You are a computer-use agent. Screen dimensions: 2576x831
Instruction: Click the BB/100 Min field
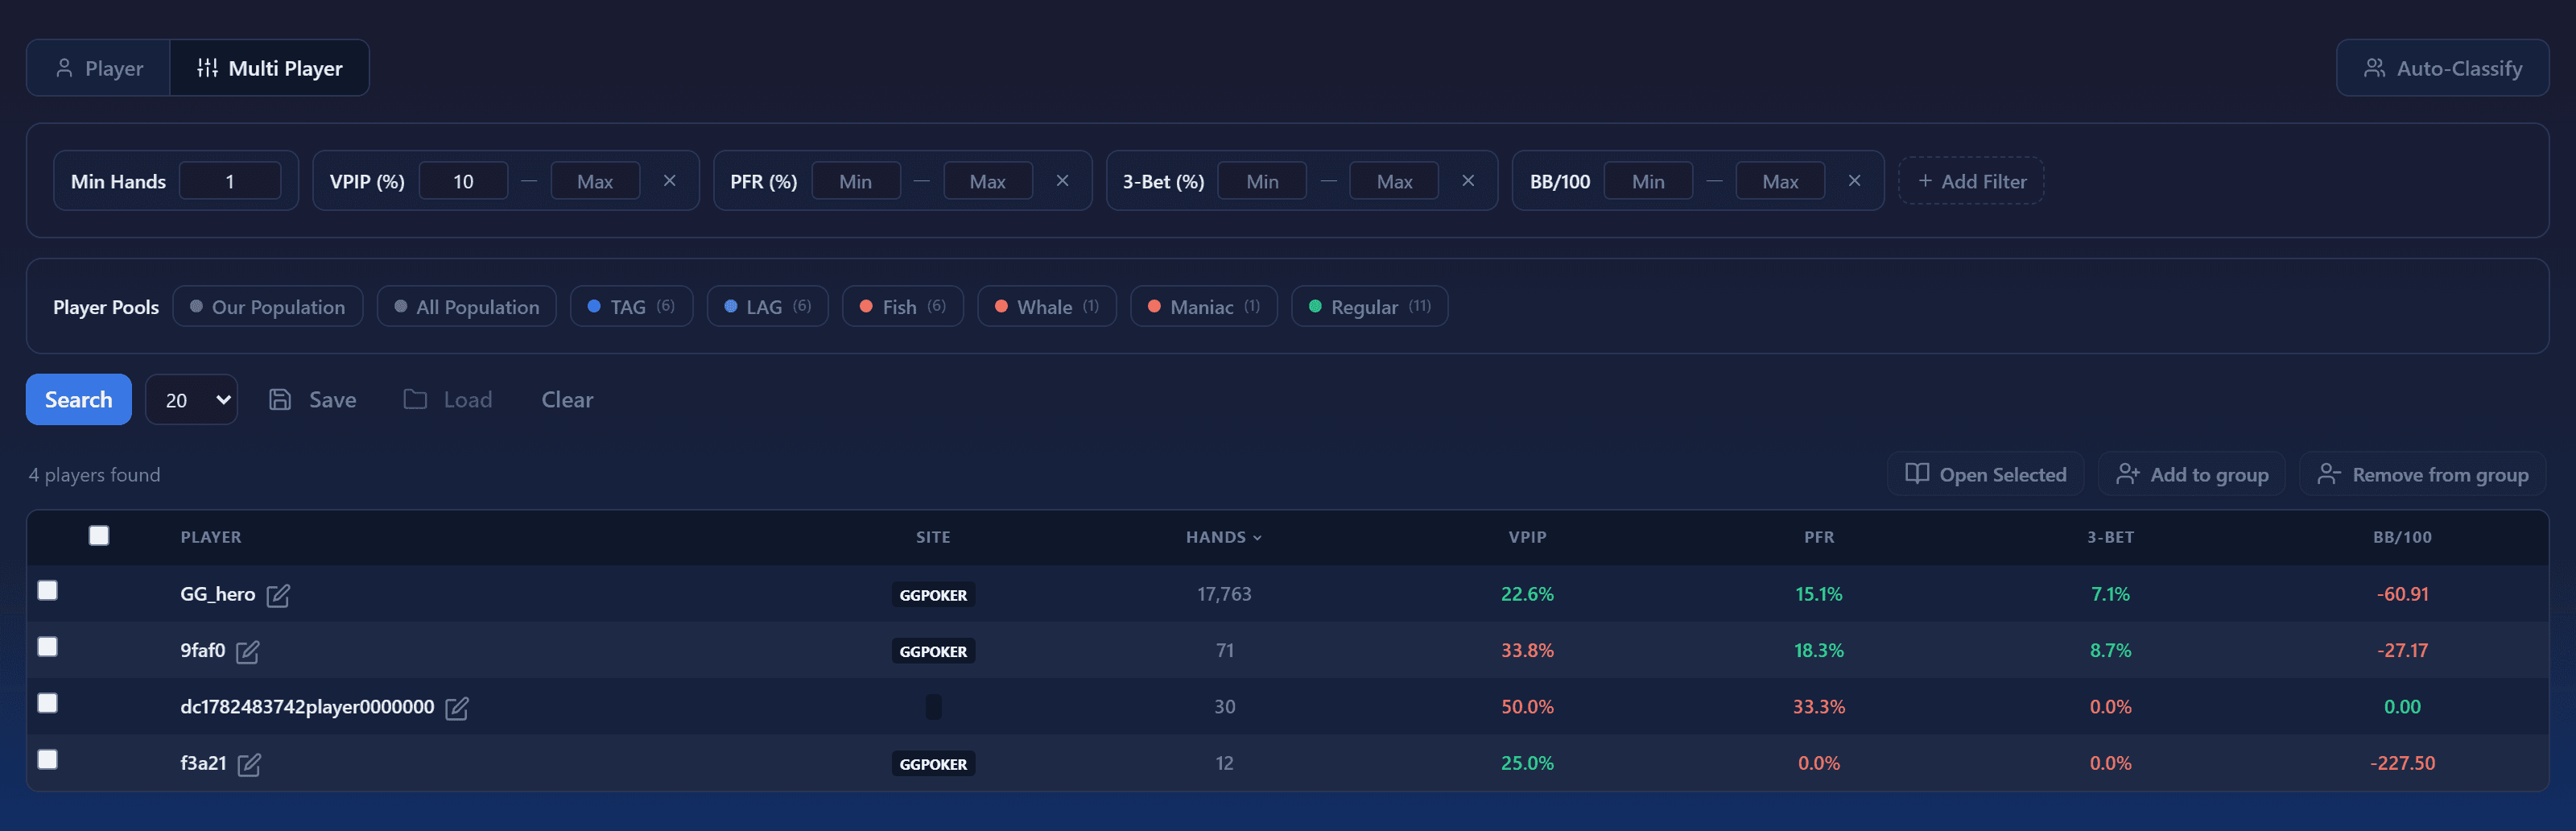click(x=1648, y=181)
